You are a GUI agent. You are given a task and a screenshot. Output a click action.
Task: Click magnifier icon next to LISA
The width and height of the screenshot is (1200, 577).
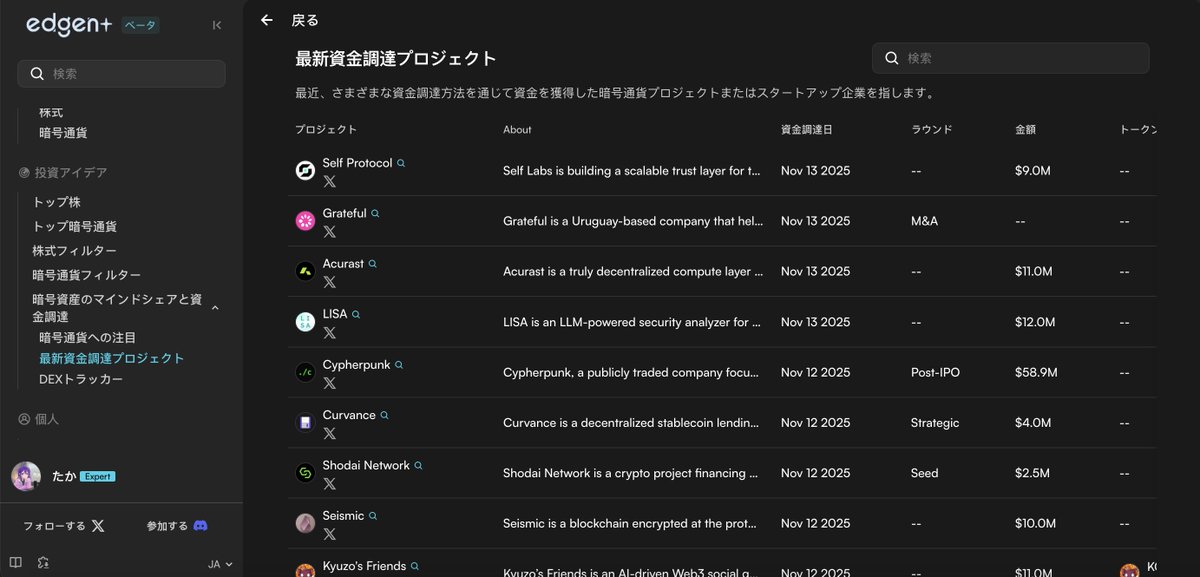pos(356,314)
